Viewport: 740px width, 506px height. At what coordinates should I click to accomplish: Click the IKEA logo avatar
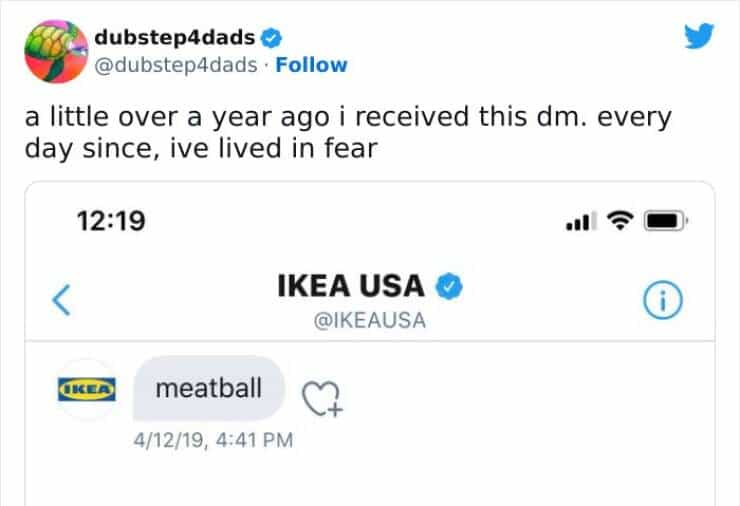click(x=87, y=388)
